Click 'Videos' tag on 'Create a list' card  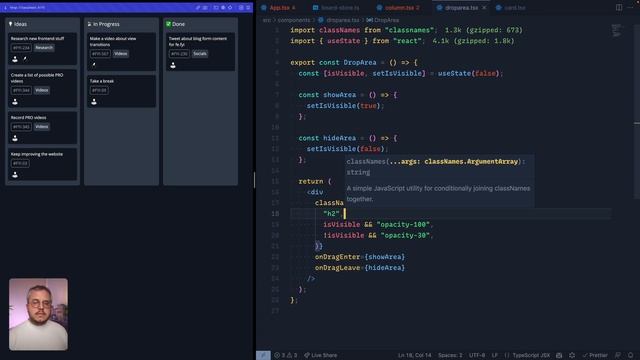click(x=42, y=90)
